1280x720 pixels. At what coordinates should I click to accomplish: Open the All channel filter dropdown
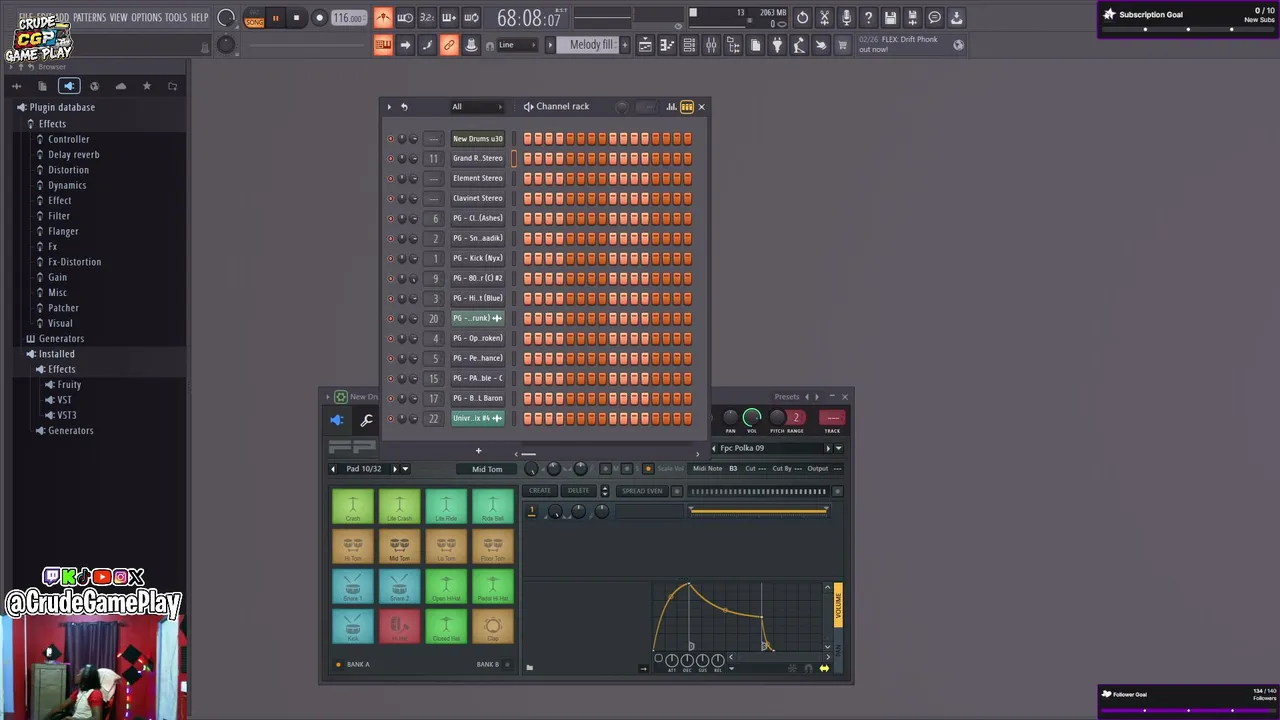[x=477, y=107]
